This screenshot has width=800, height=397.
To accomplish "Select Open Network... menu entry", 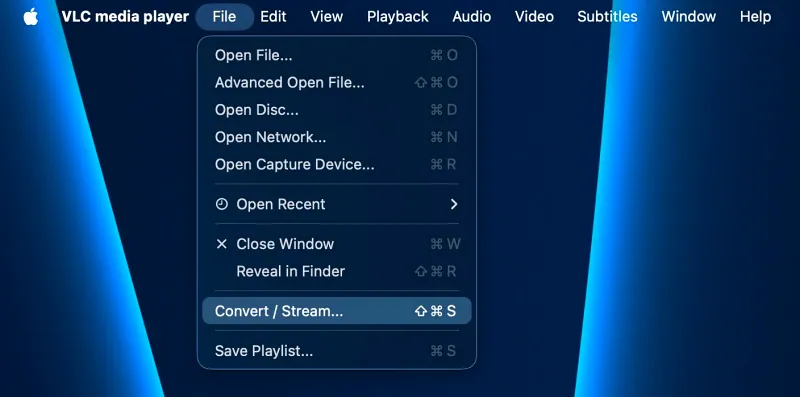I will pos(337,137).
